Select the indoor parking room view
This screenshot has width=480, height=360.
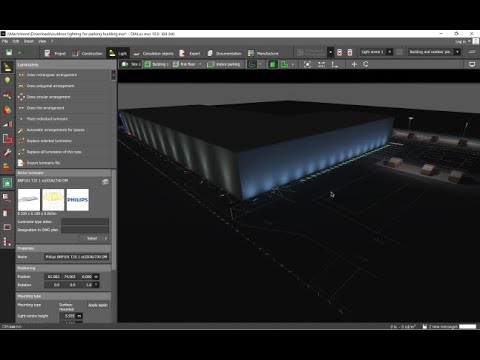click(224, 64)
